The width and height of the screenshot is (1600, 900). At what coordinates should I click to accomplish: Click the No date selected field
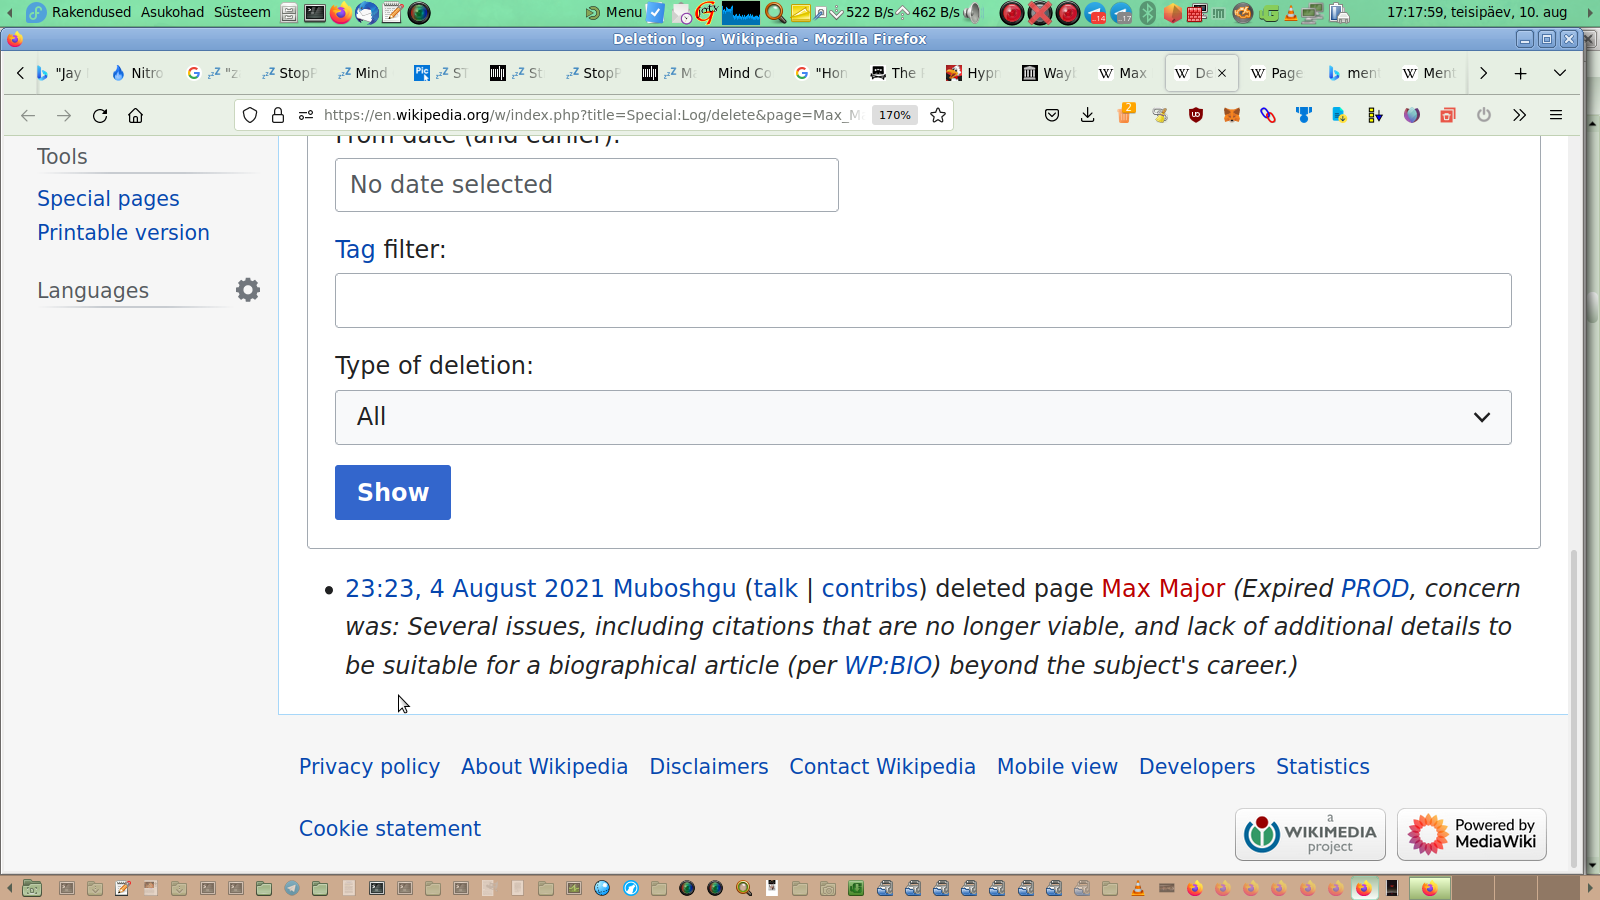[x=587, y=185]
